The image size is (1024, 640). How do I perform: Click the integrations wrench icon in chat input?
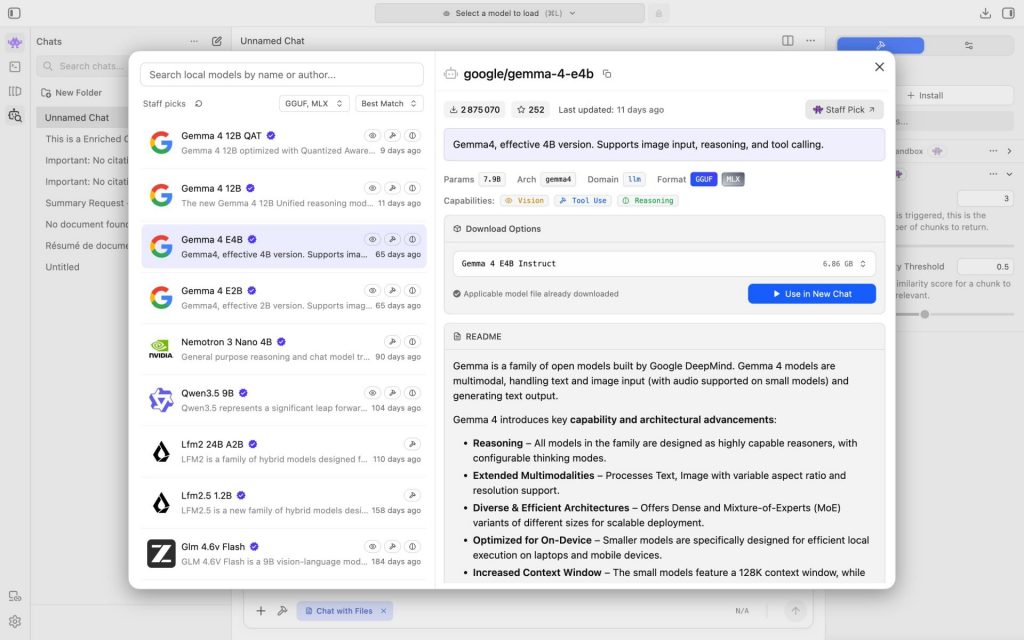pos(282,611)
